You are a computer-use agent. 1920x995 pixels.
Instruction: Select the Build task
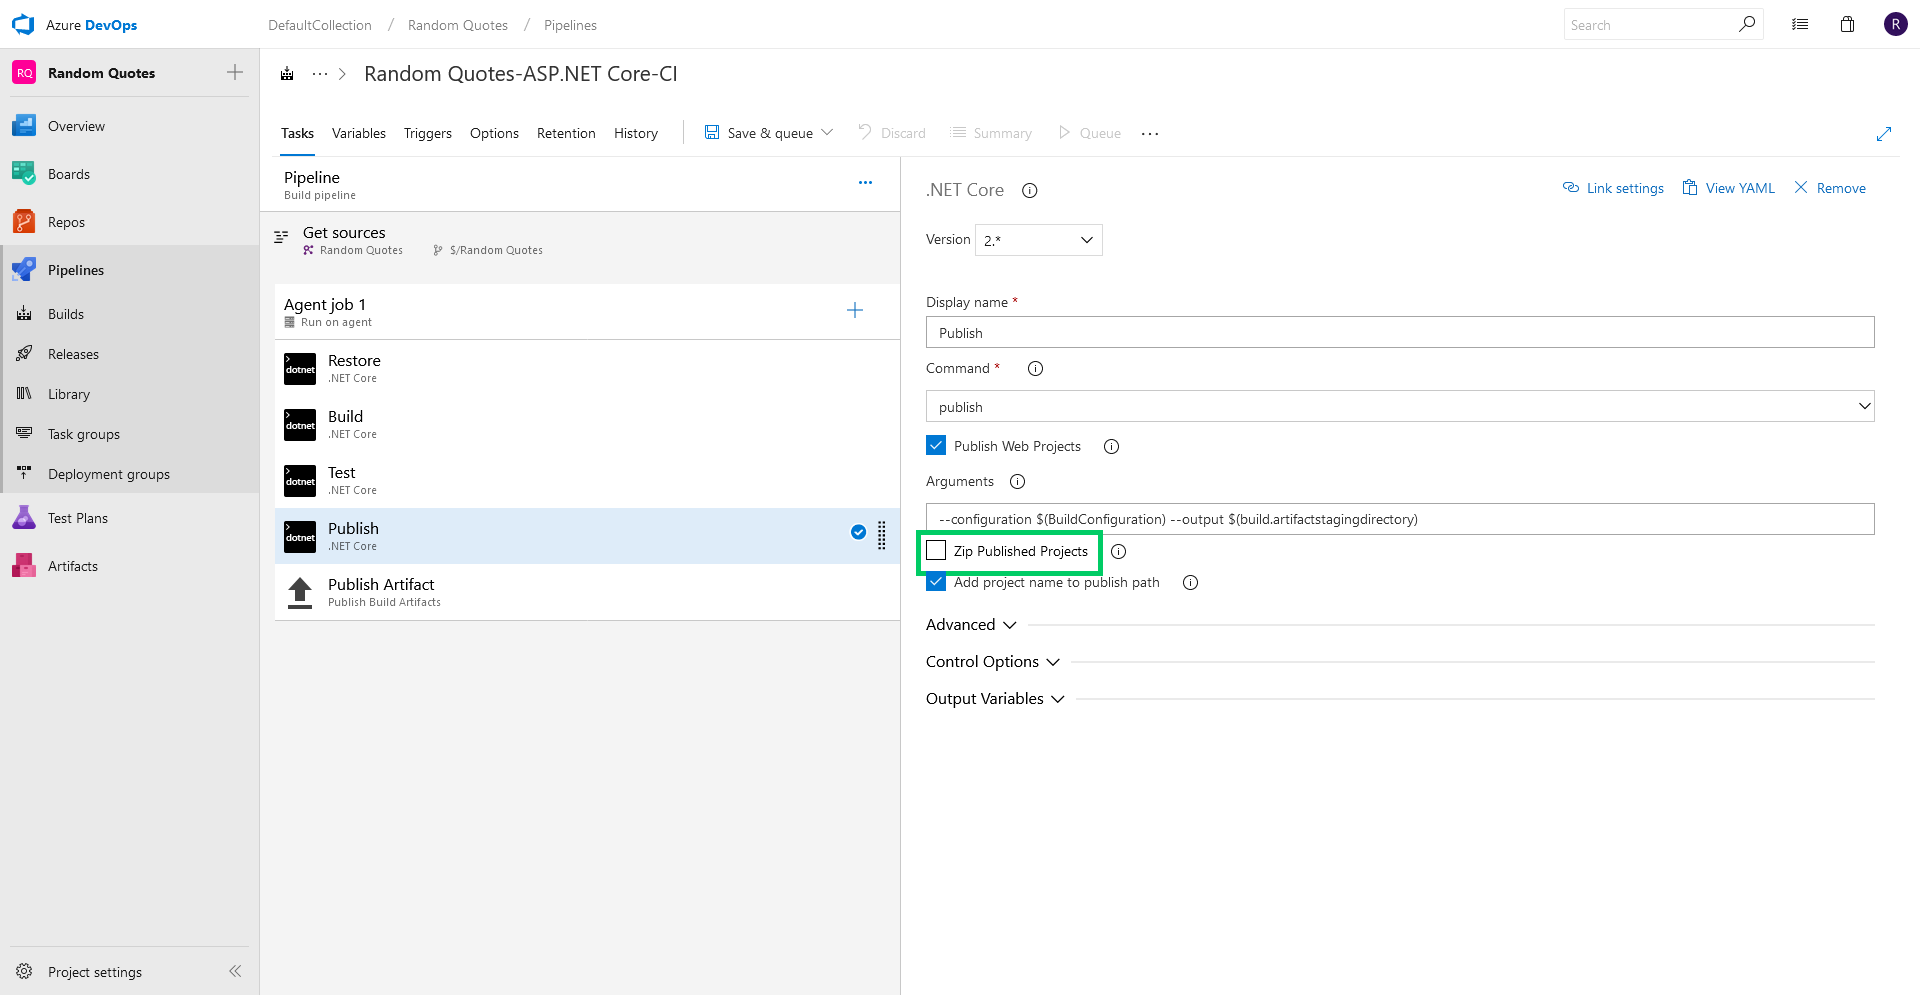point(587,424)
